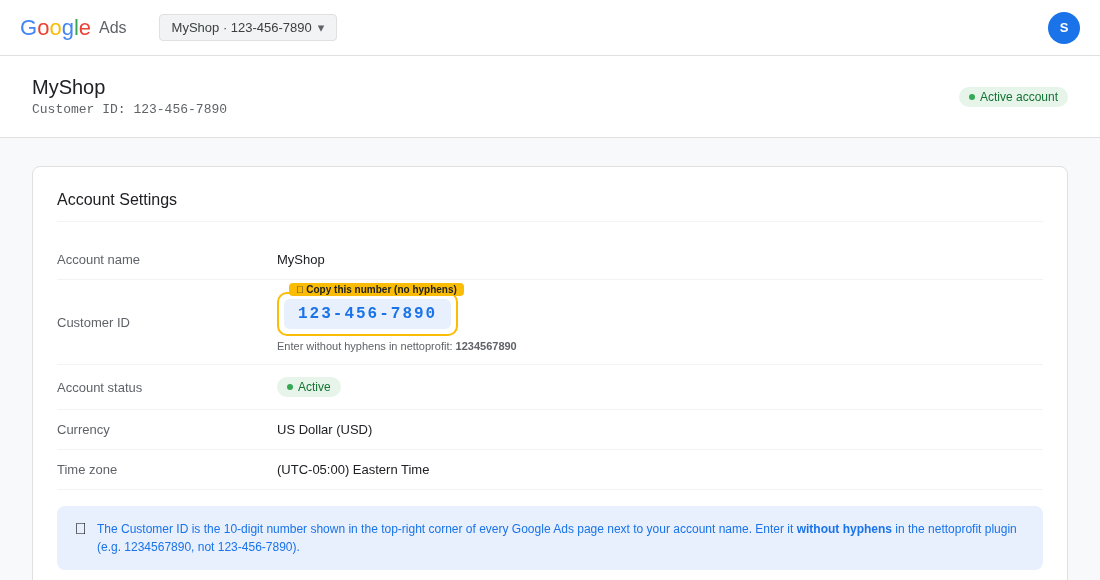Click the Time zone row label
Viewport: 1100px width, 580px height.
click(87, 470)
